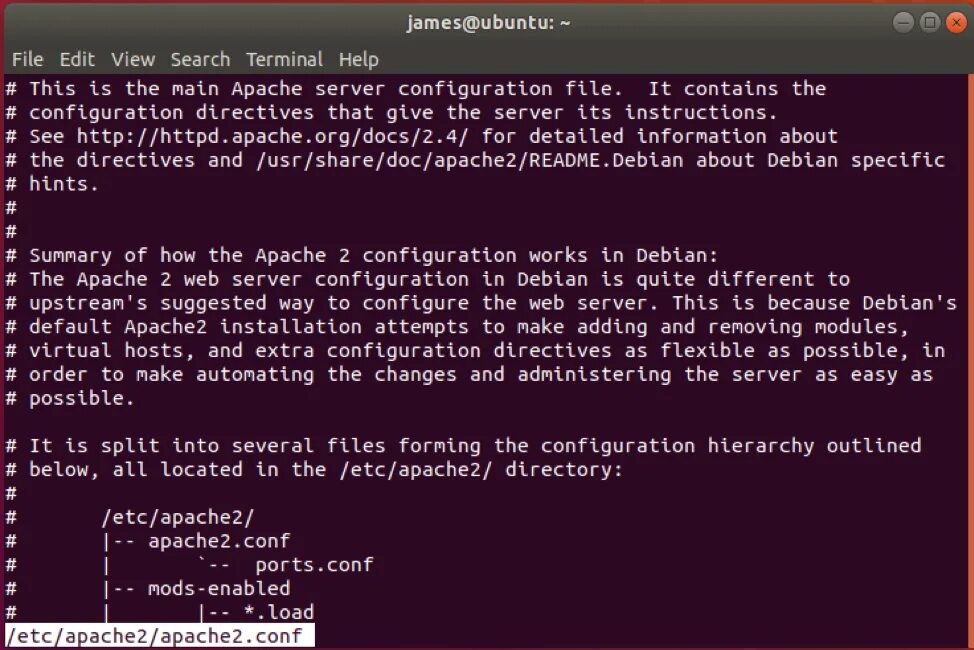Viewport: 974px width, 650px height.
Task: Click the /etc/apache2/apache2.conf status line
Action: [x=160, y=636]
